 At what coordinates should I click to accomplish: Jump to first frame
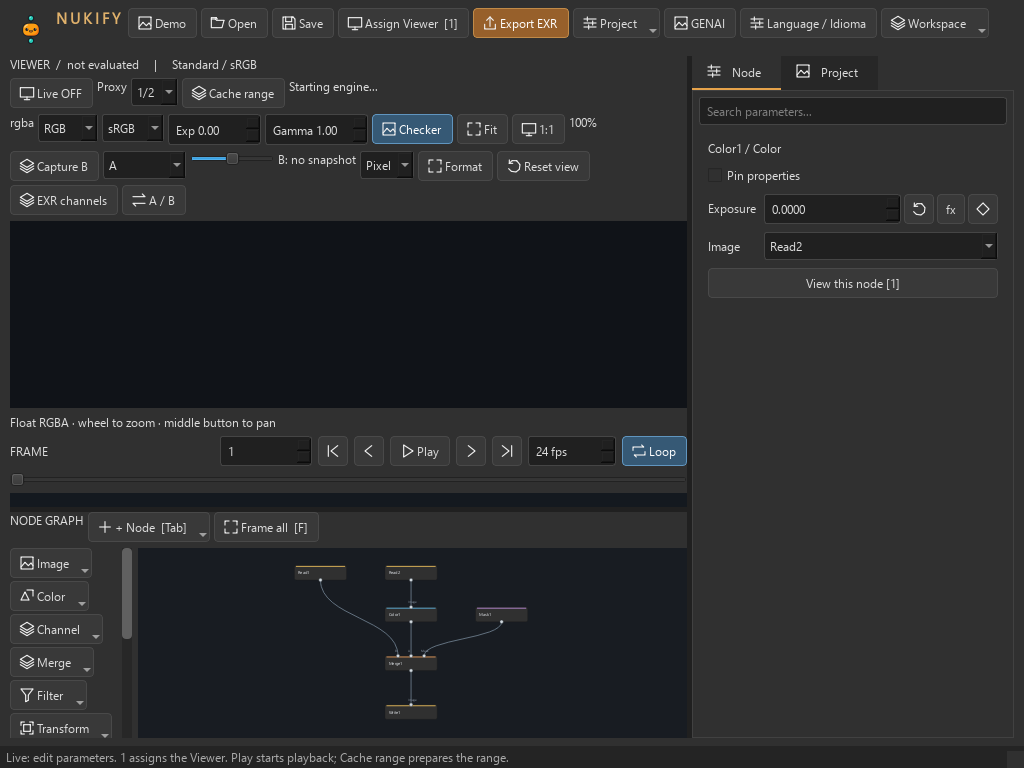pos(332,451)
